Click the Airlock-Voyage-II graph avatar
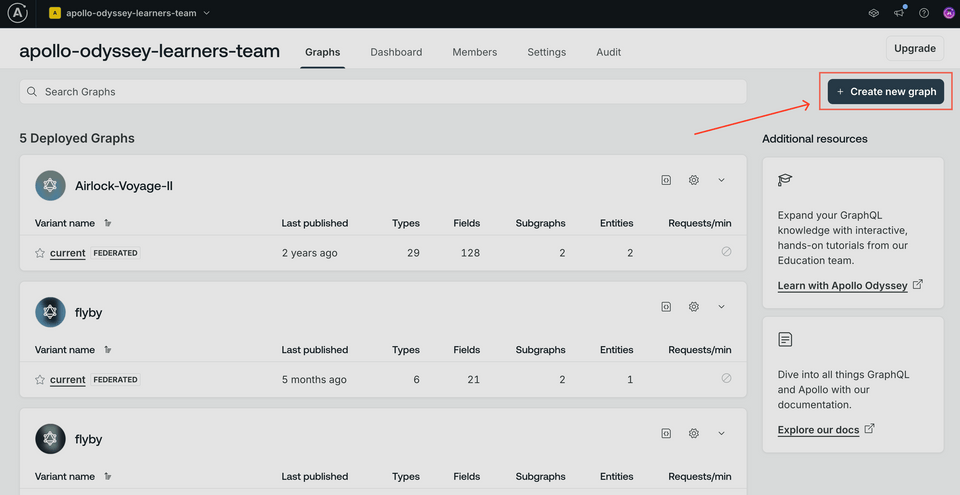This screenshot has width=960, height=495. coord(50,186)
